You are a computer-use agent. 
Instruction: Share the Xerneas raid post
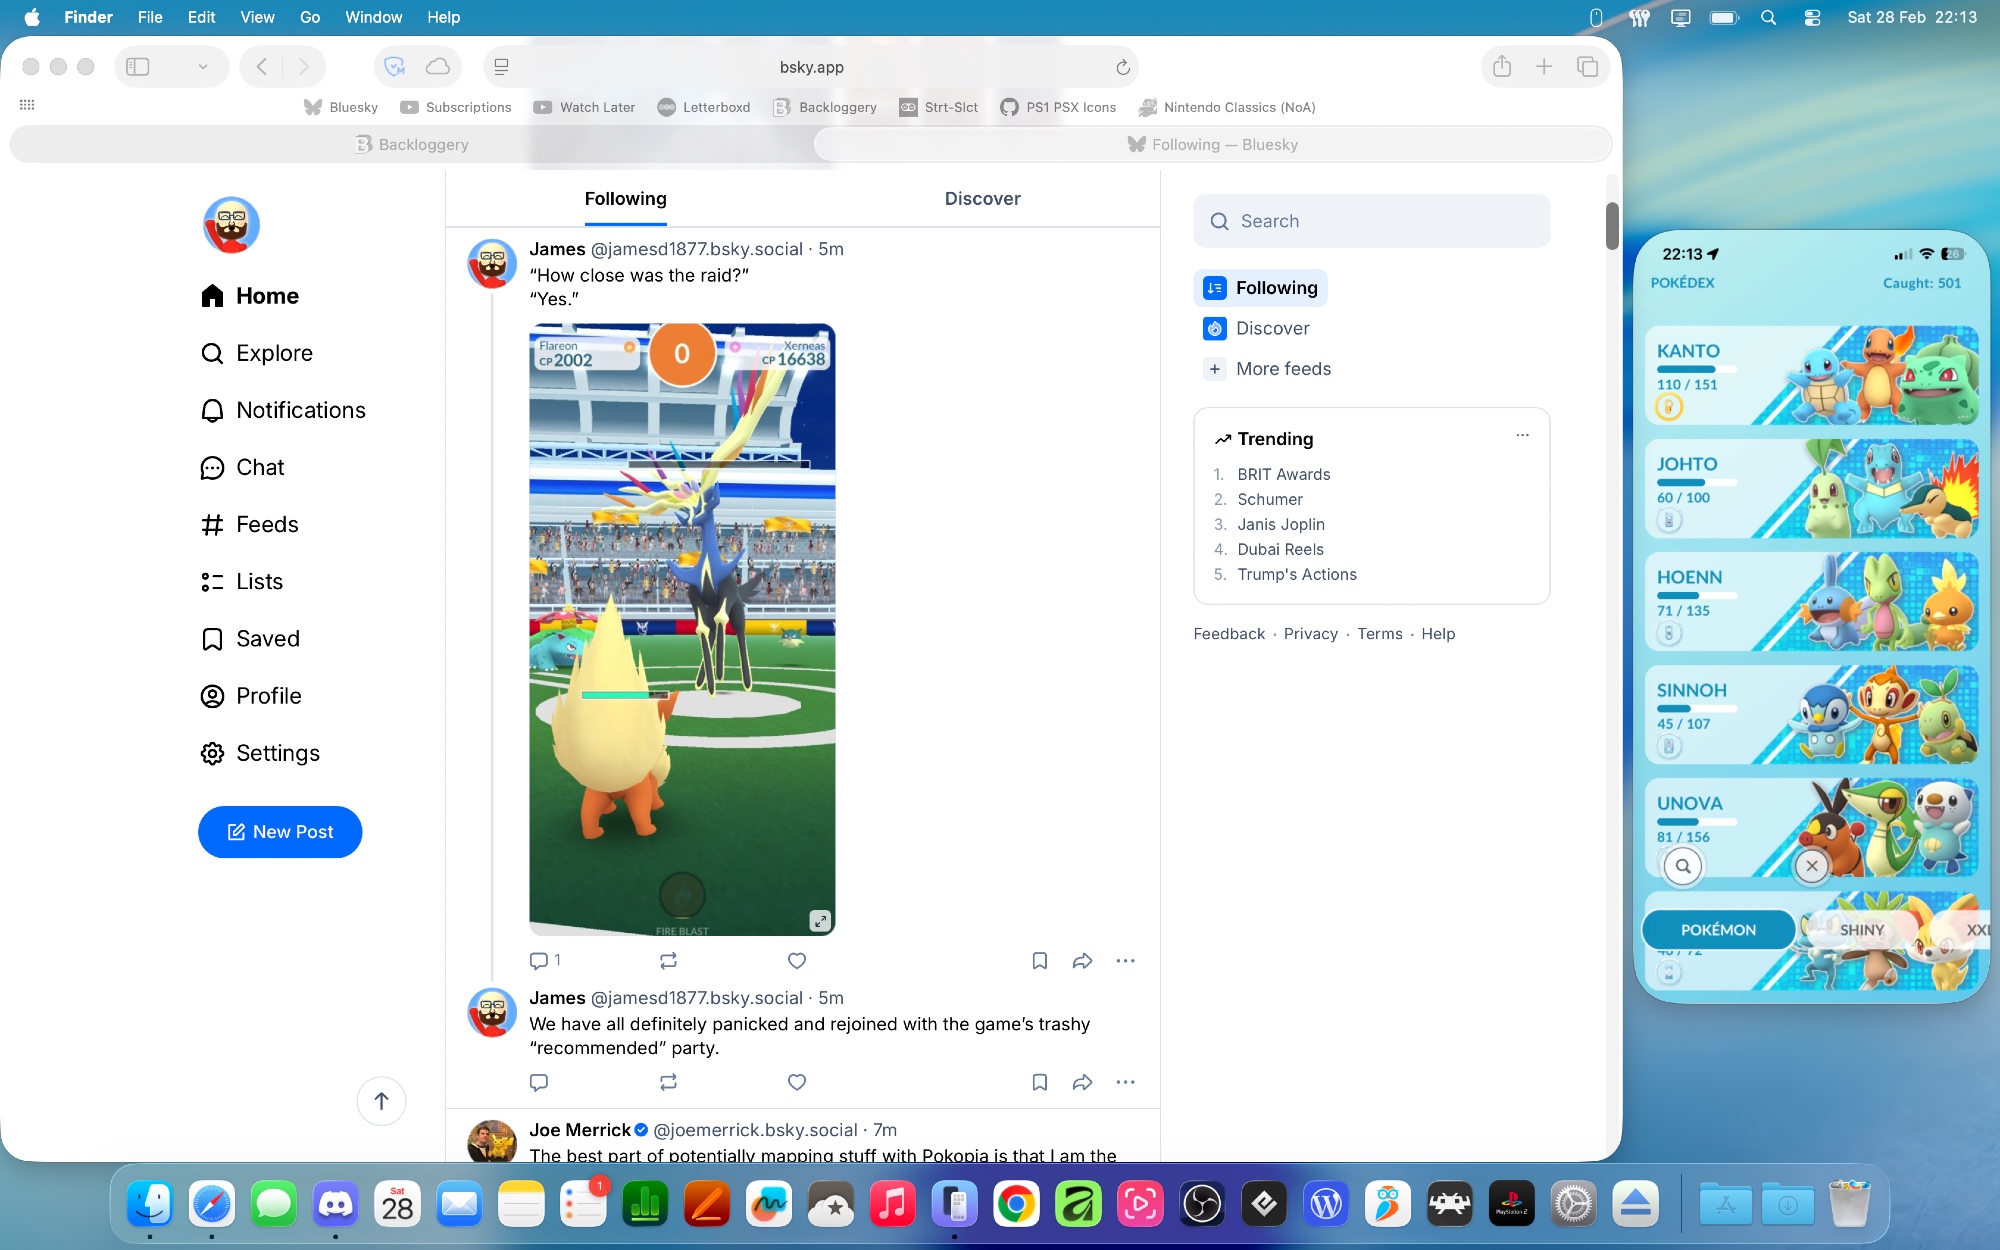pos(1082,961)
